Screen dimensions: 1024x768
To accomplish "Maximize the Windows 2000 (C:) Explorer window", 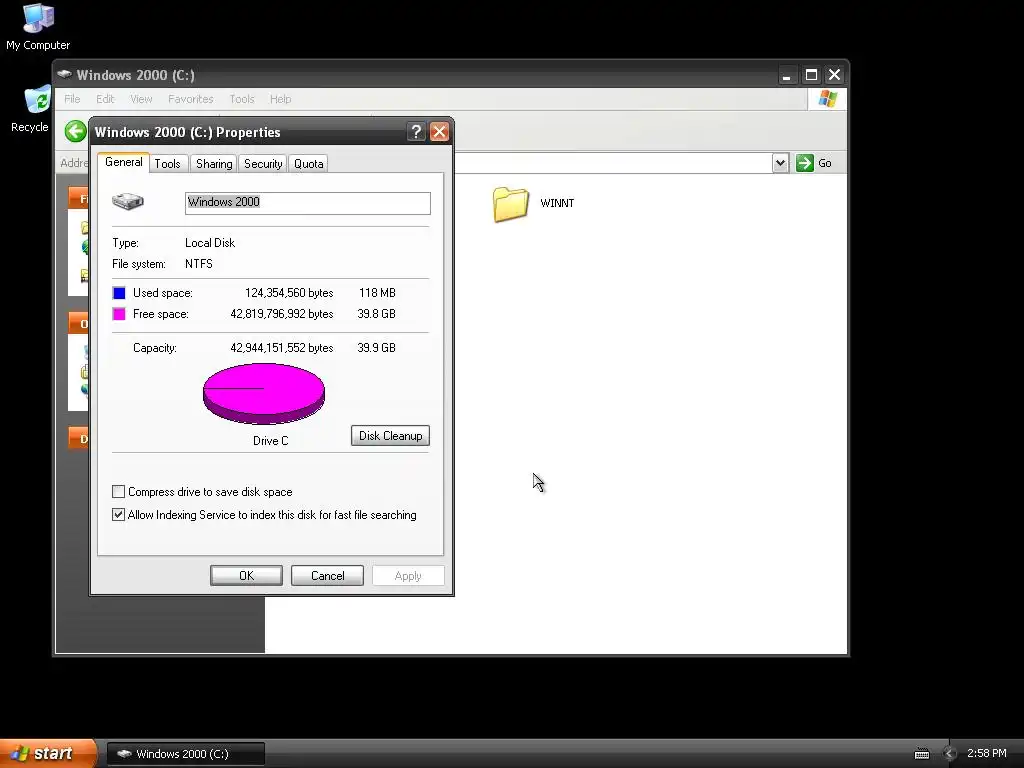I will pos(811,75).
